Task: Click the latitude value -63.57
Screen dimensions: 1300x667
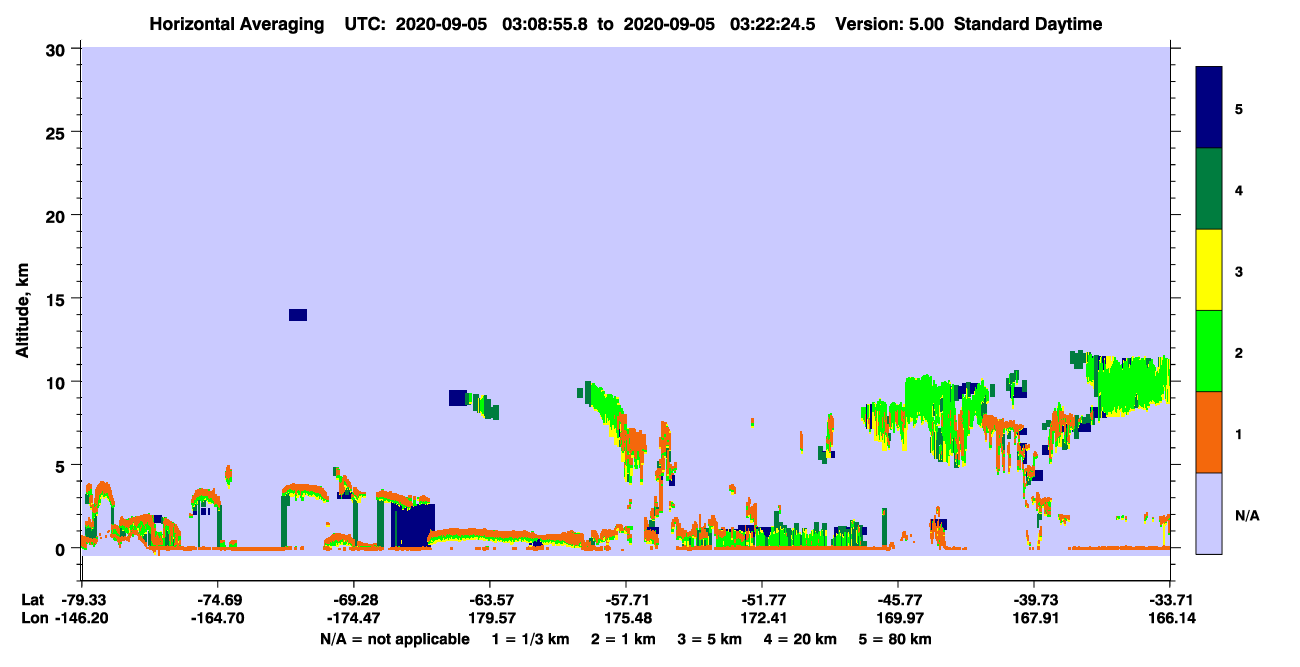Action: (x=489, y=600)
